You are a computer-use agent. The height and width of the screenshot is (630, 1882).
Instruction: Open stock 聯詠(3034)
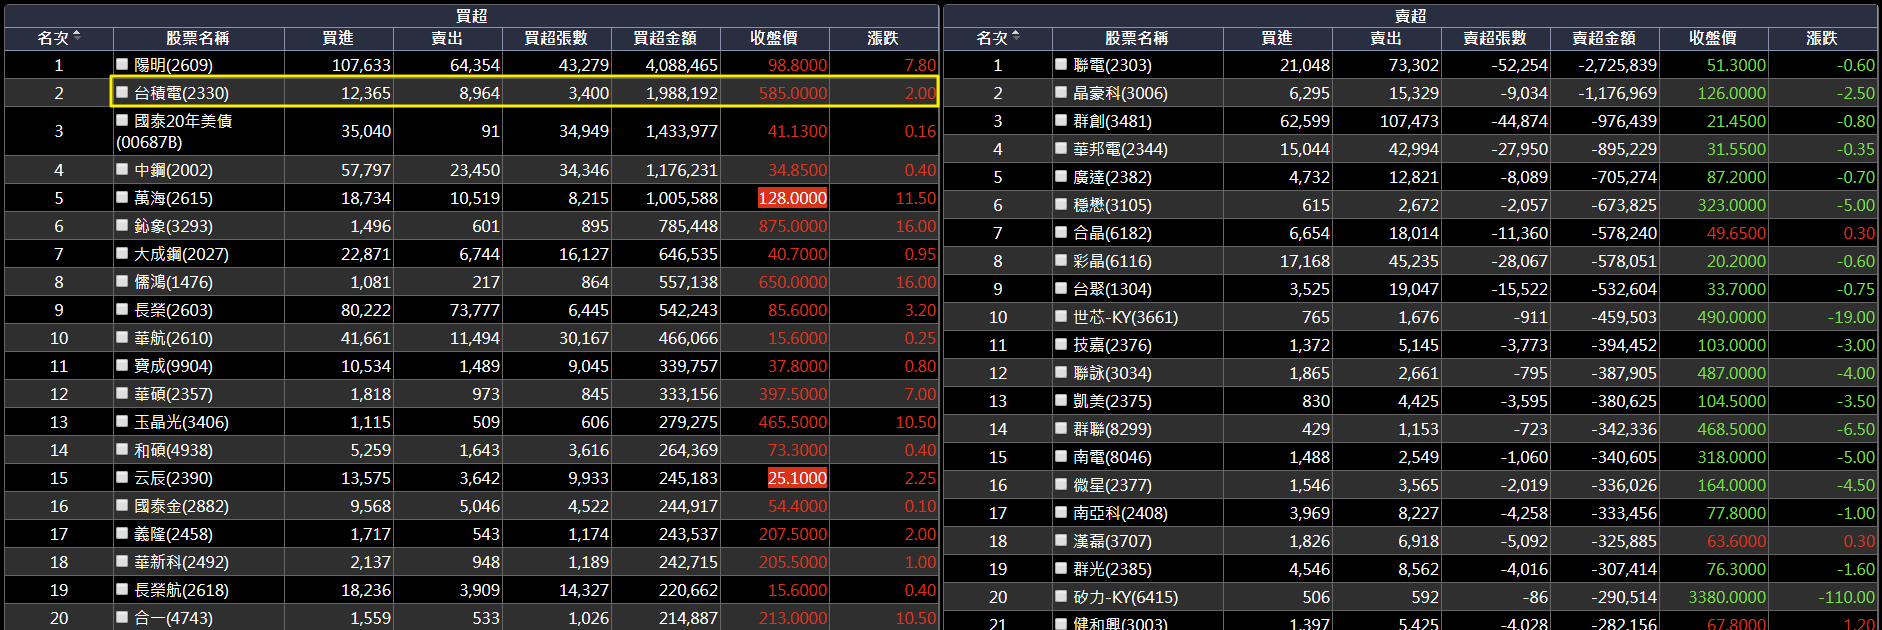click(x=1113, y=373)
